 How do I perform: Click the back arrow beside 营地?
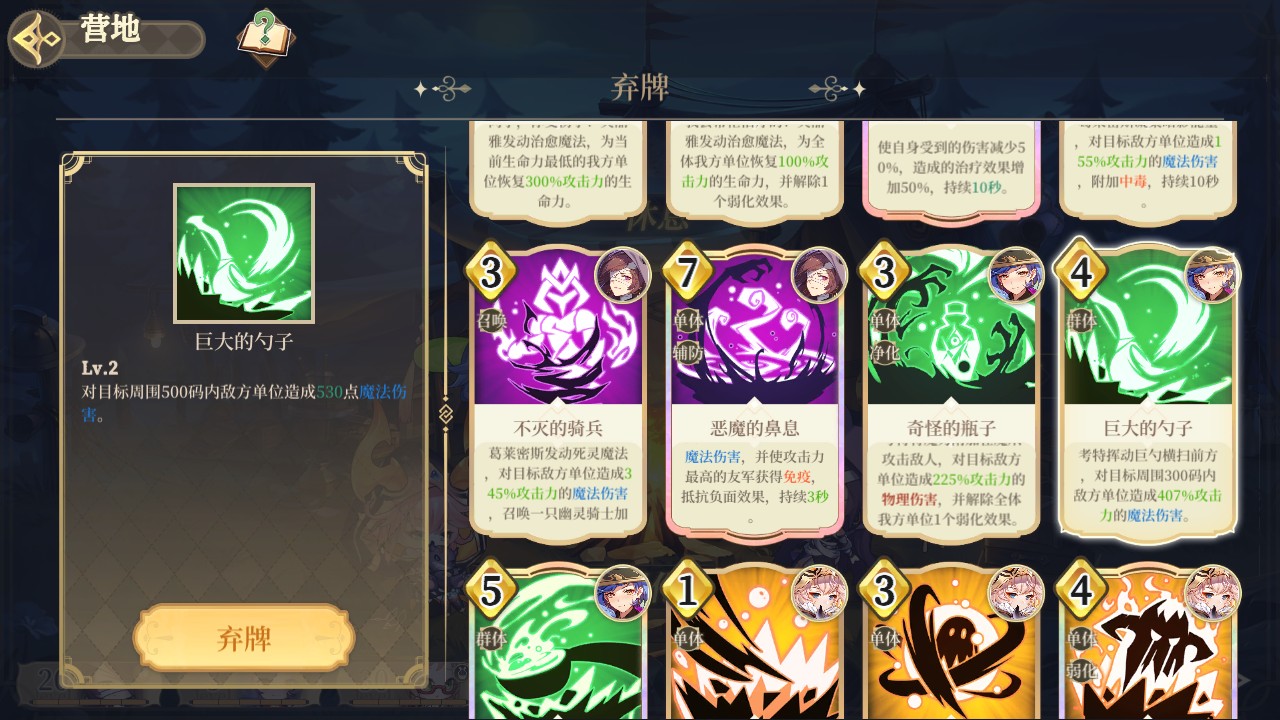[x=37, y=39]
